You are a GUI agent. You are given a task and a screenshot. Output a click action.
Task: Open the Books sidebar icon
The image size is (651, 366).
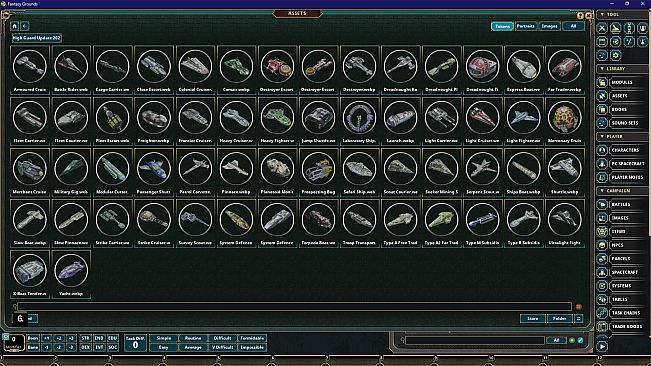[x=602, y=110]
